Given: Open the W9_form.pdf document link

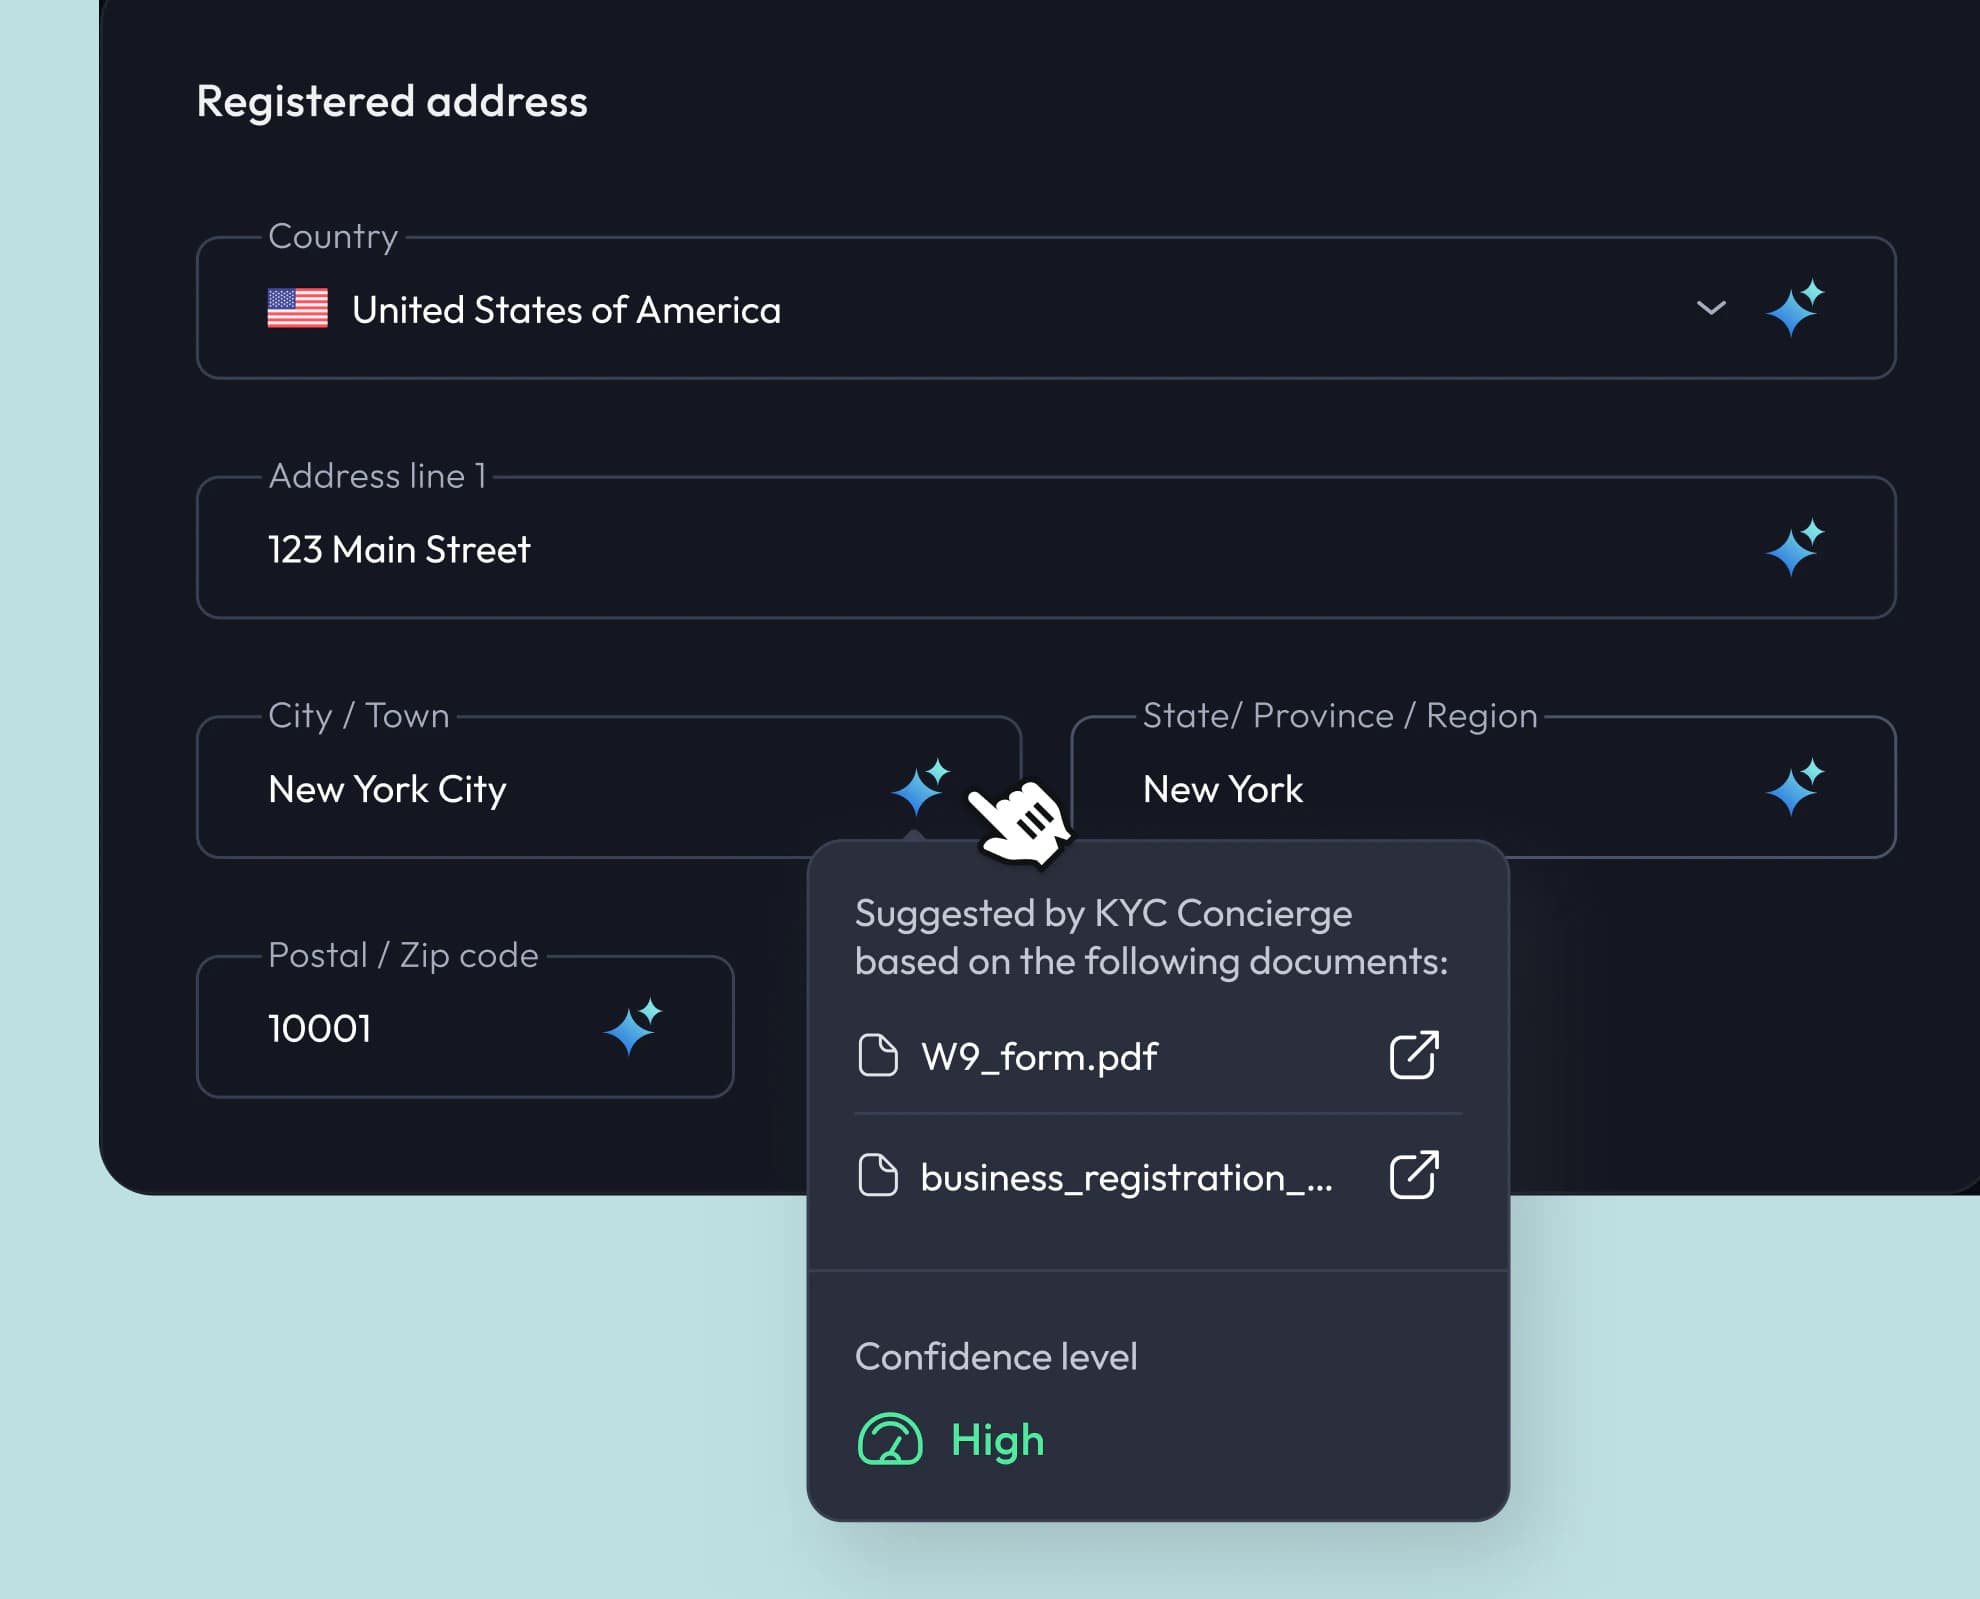Looking at the screenshot, I should (x=1039, y=1057).
